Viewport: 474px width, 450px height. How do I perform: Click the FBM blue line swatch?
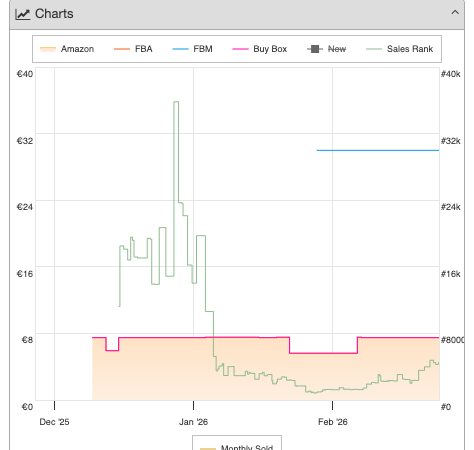tap(180, 49)
